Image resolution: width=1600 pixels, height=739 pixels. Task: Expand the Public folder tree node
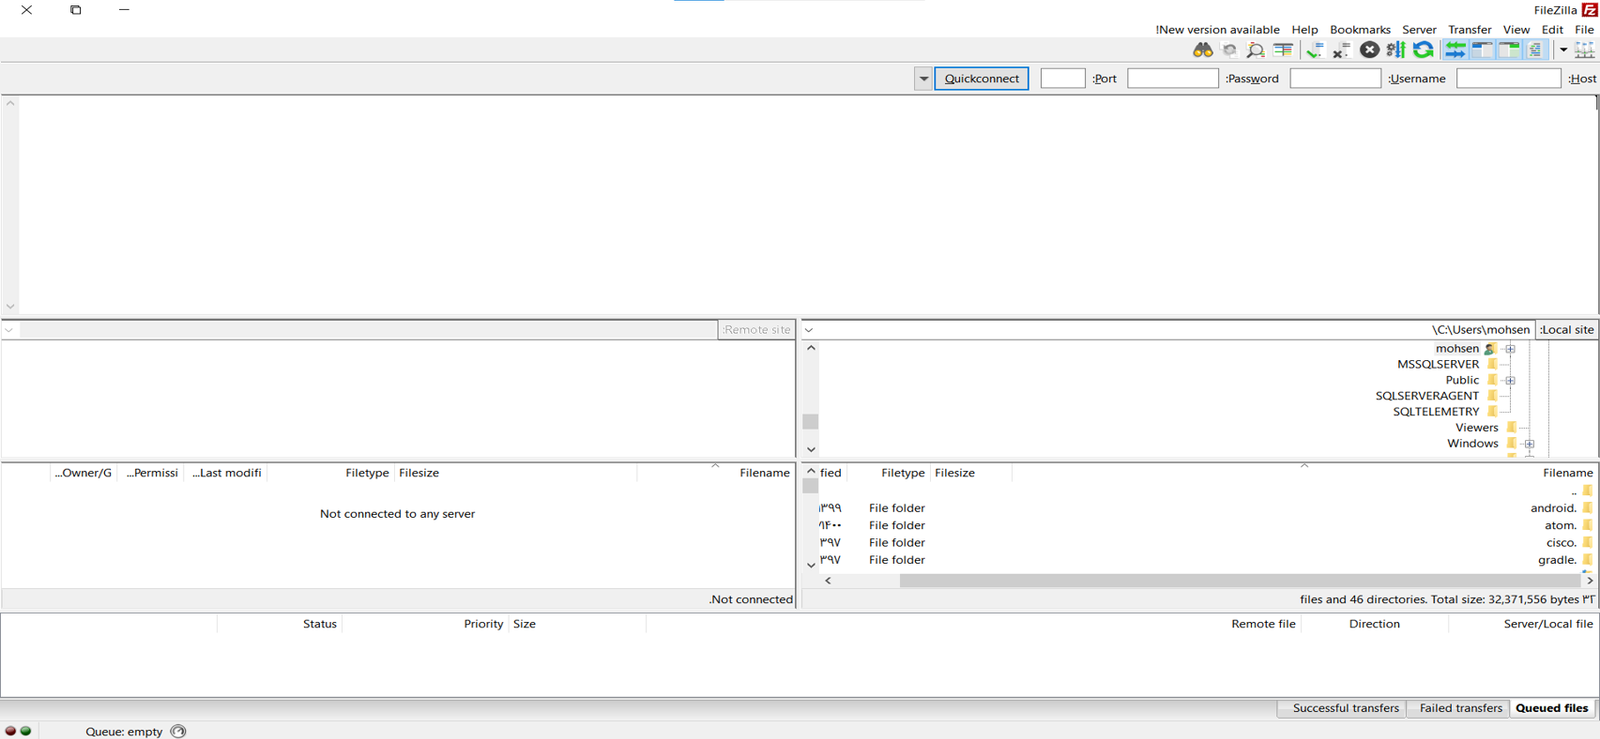(1510, 380)
